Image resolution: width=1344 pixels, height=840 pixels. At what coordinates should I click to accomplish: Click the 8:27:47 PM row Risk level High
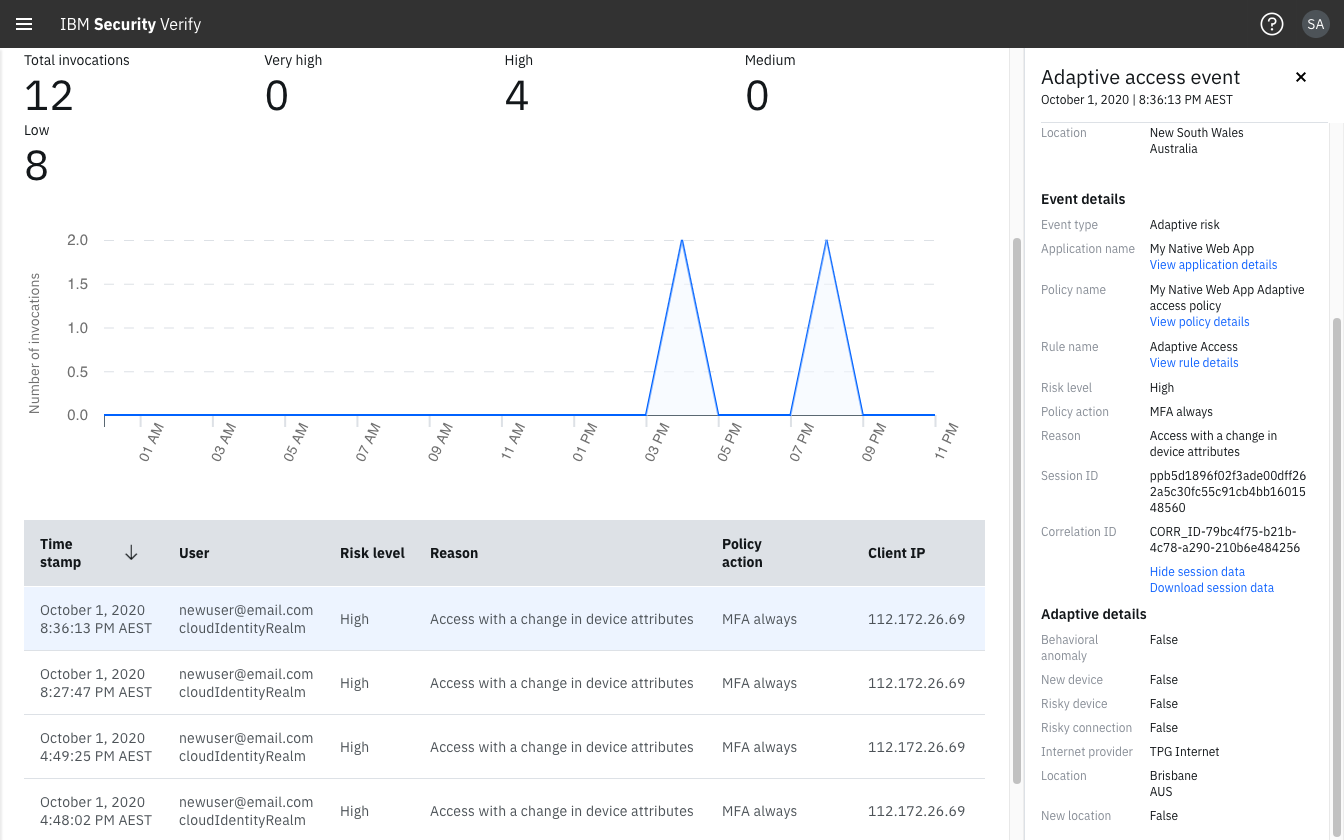[354, 683]
